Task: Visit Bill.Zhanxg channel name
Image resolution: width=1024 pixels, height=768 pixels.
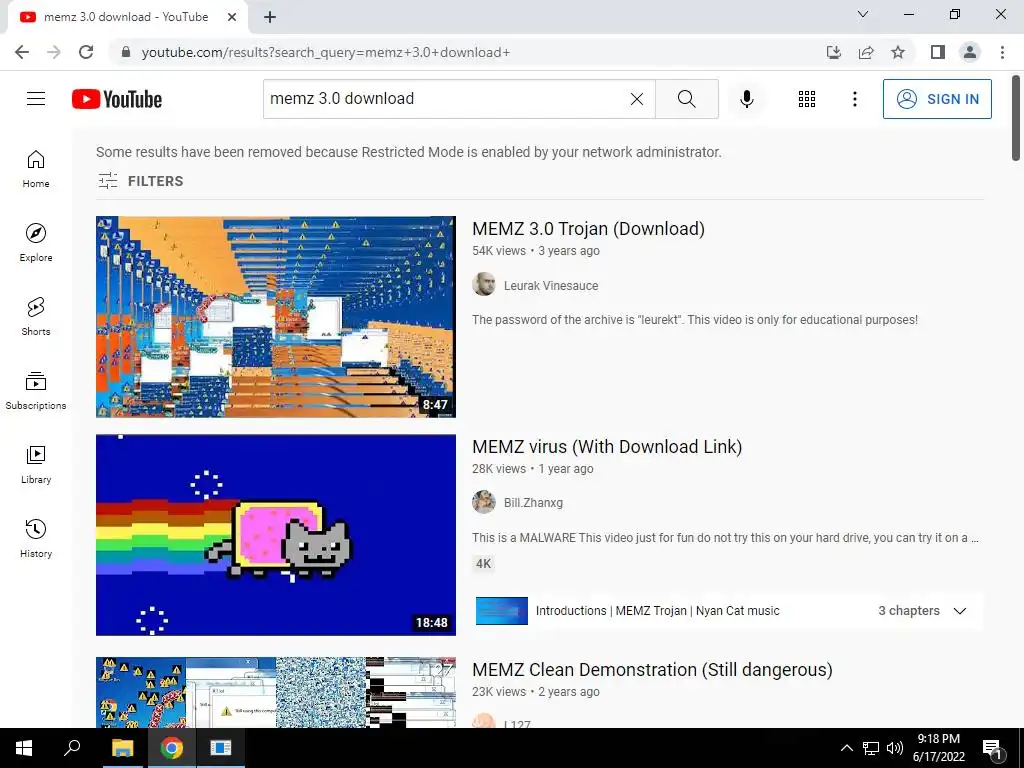Action: (534, 503)
